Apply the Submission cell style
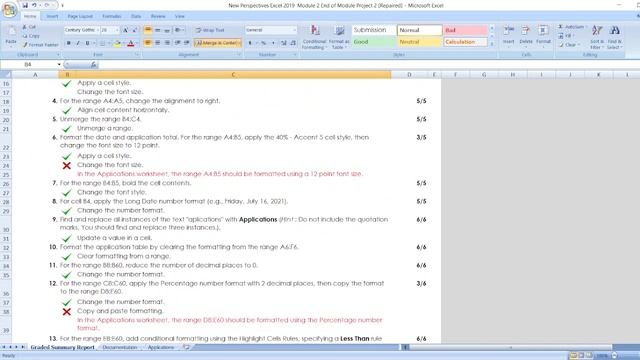 click(x=374, y=30)
